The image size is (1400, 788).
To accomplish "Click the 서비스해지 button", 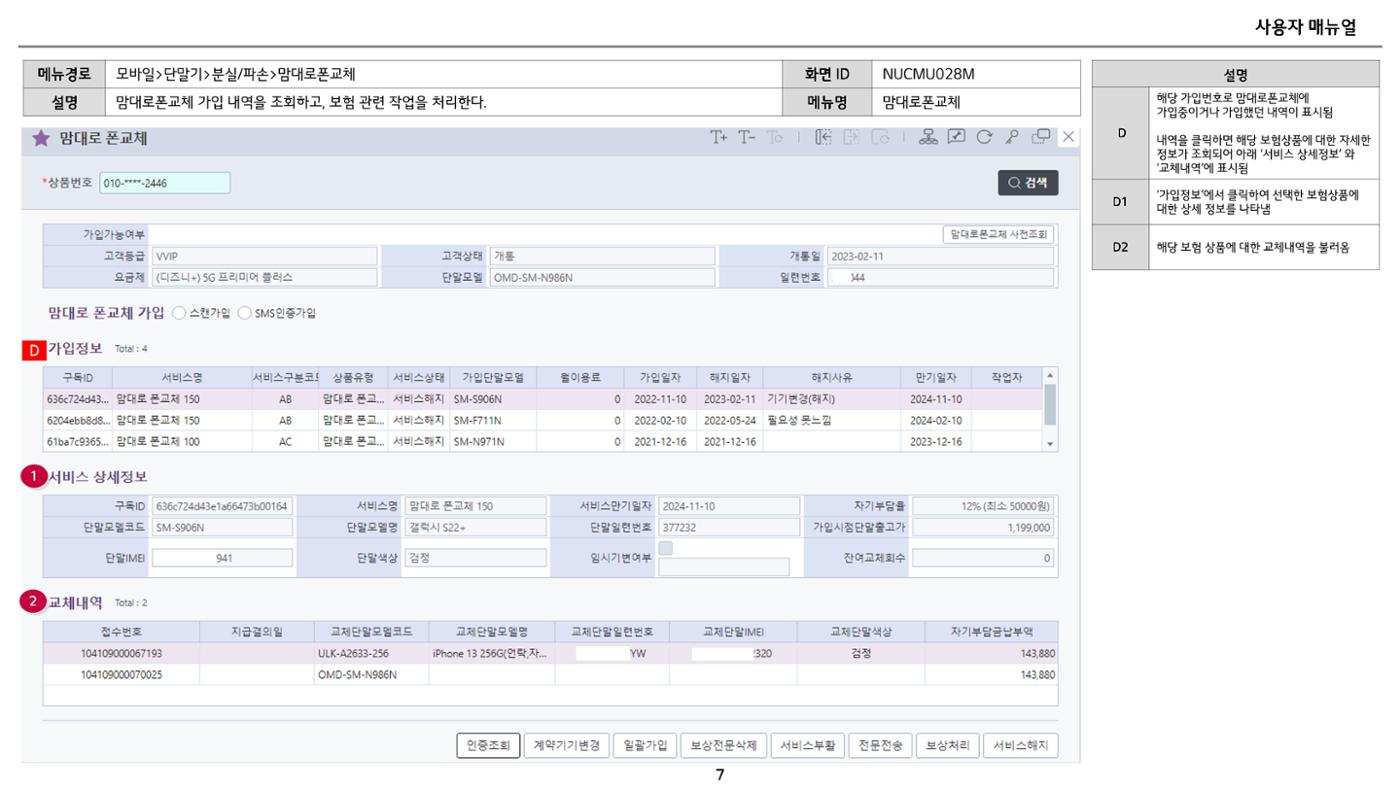I will pos(1020,745).
